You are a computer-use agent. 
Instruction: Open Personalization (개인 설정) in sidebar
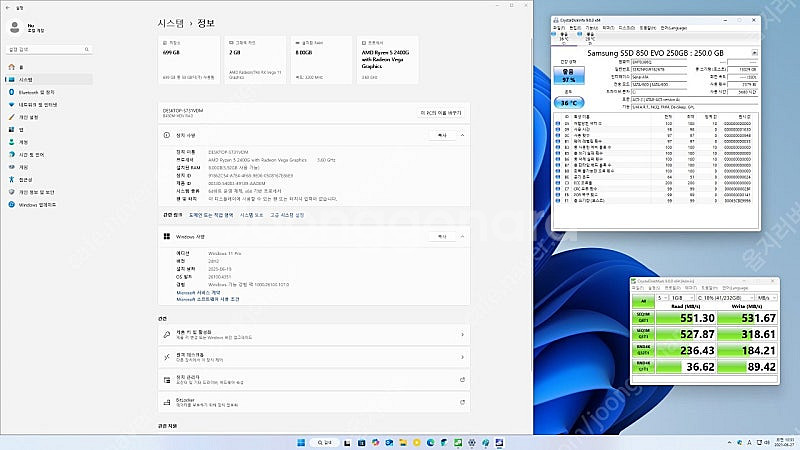coord(48,117)
